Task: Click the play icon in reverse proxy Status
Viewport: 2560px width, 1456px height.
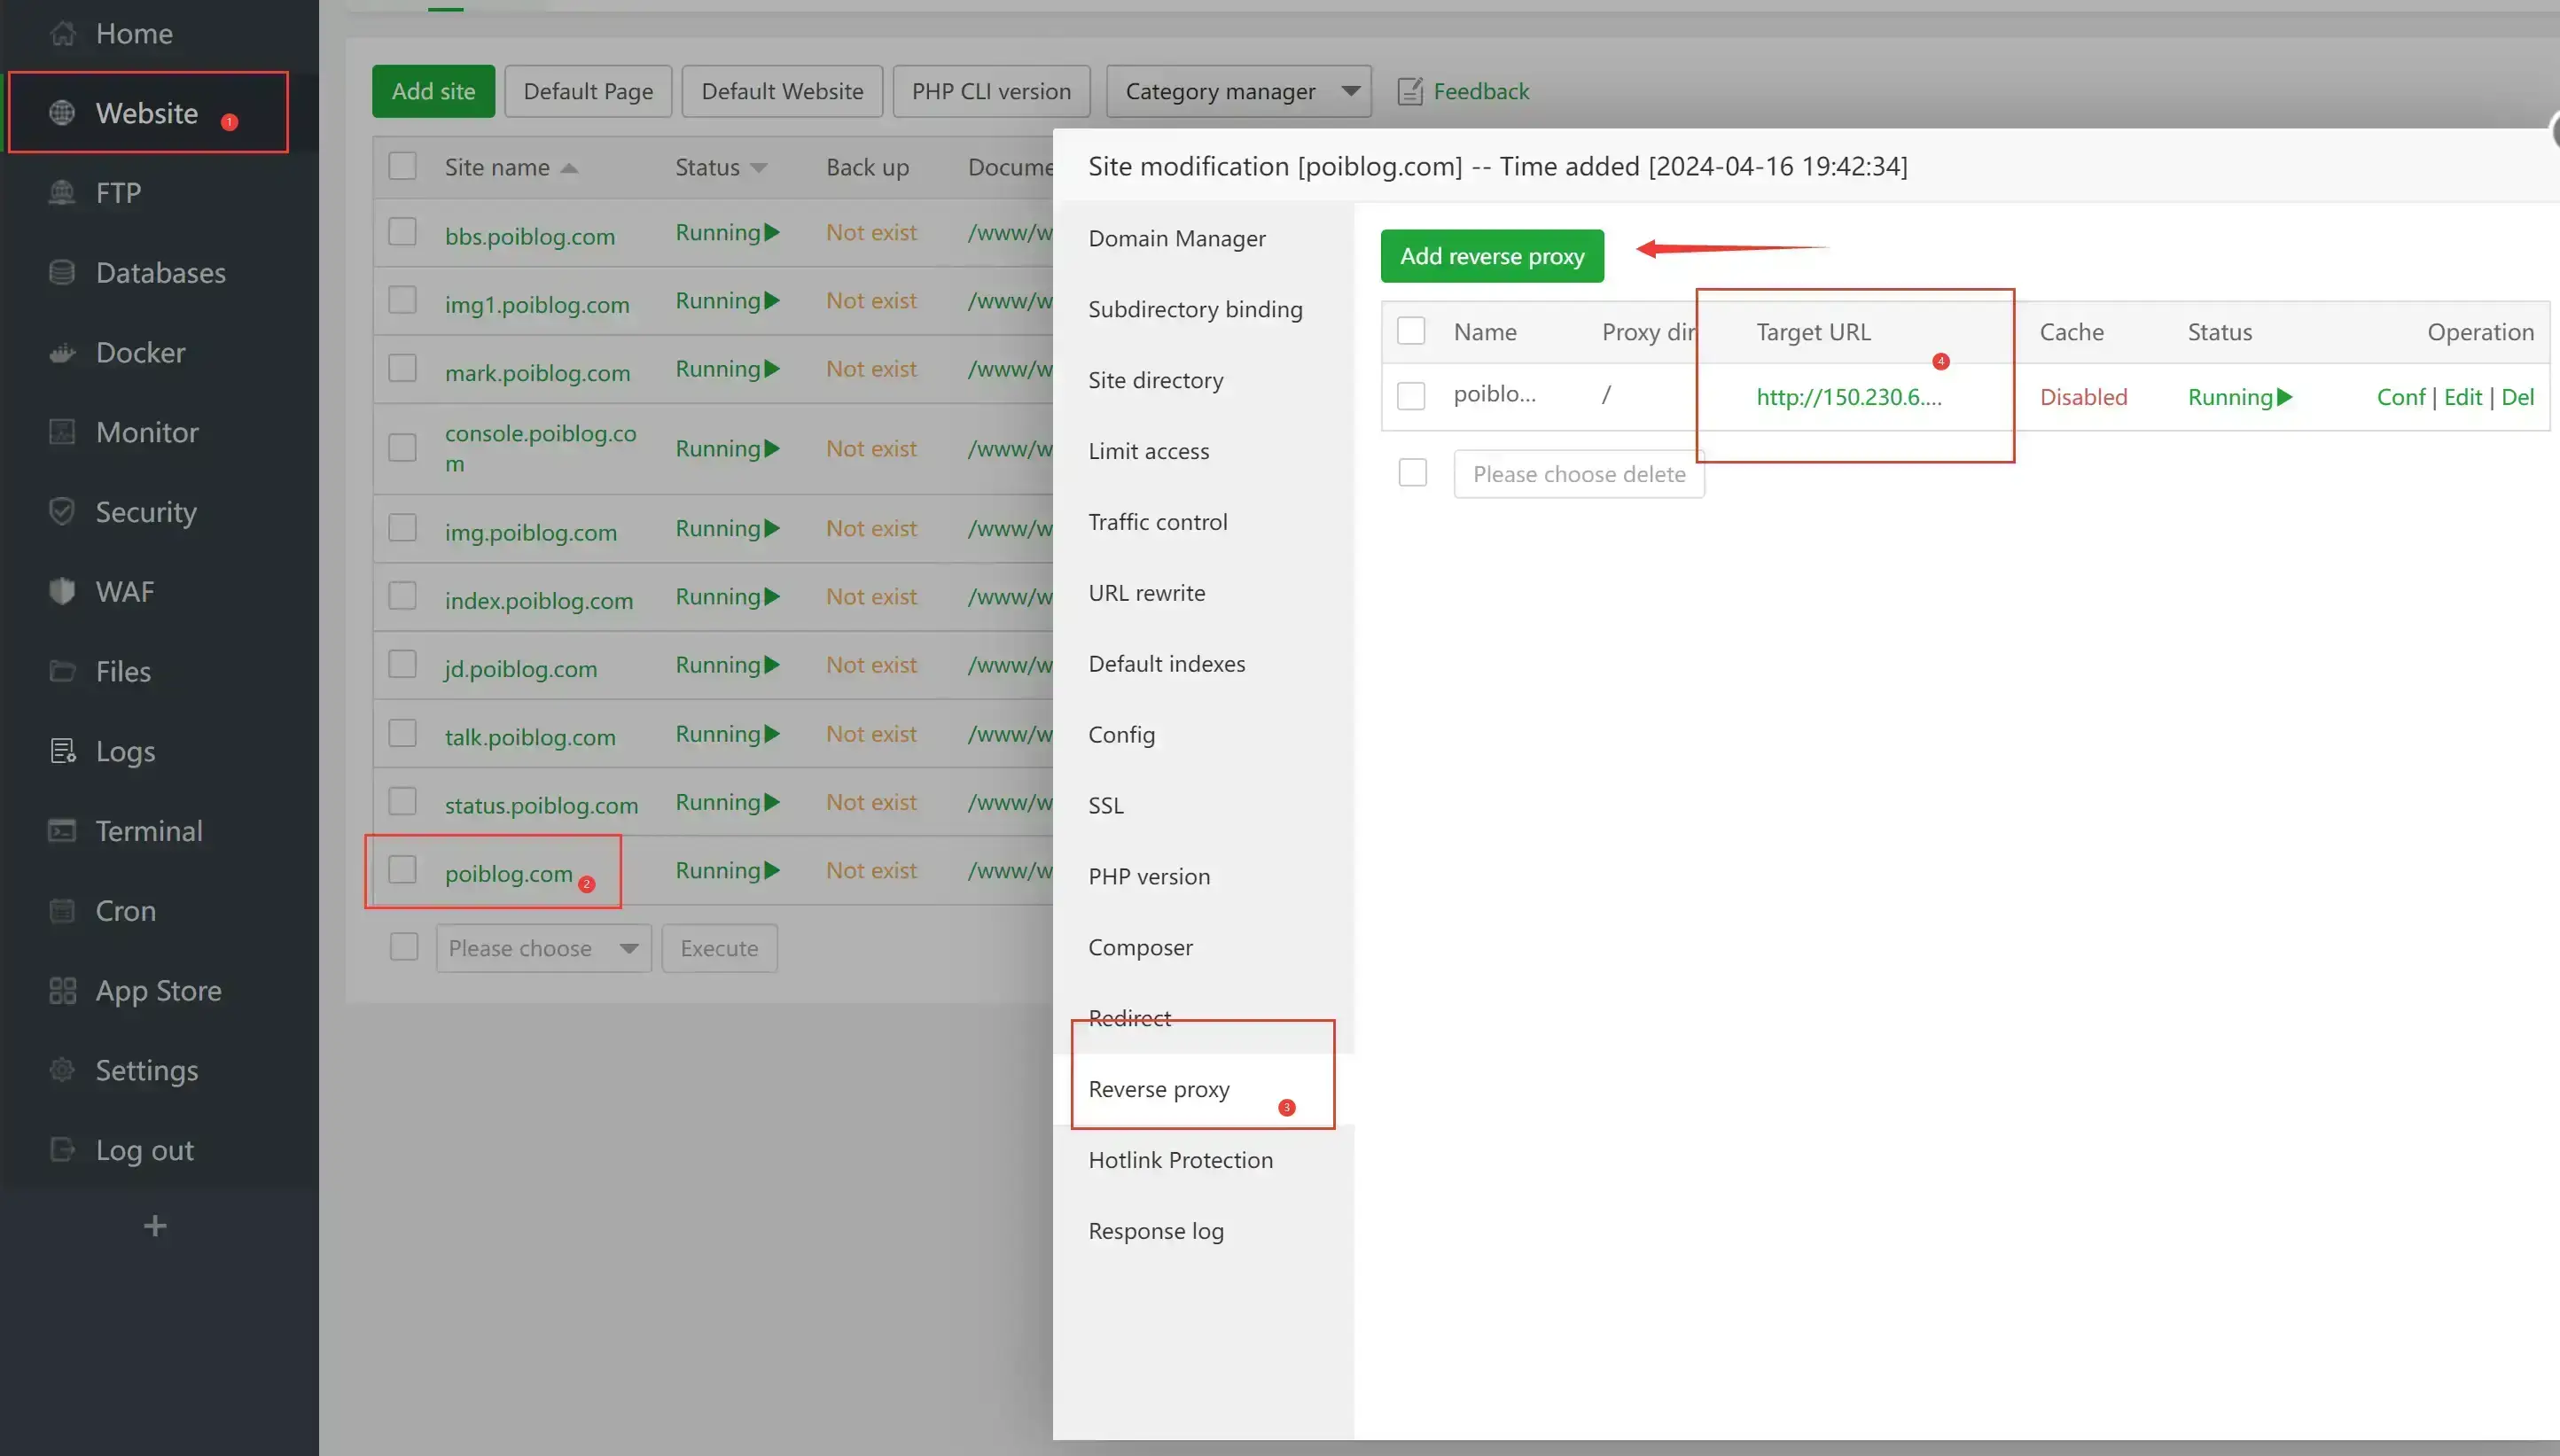Action: 2285,397
